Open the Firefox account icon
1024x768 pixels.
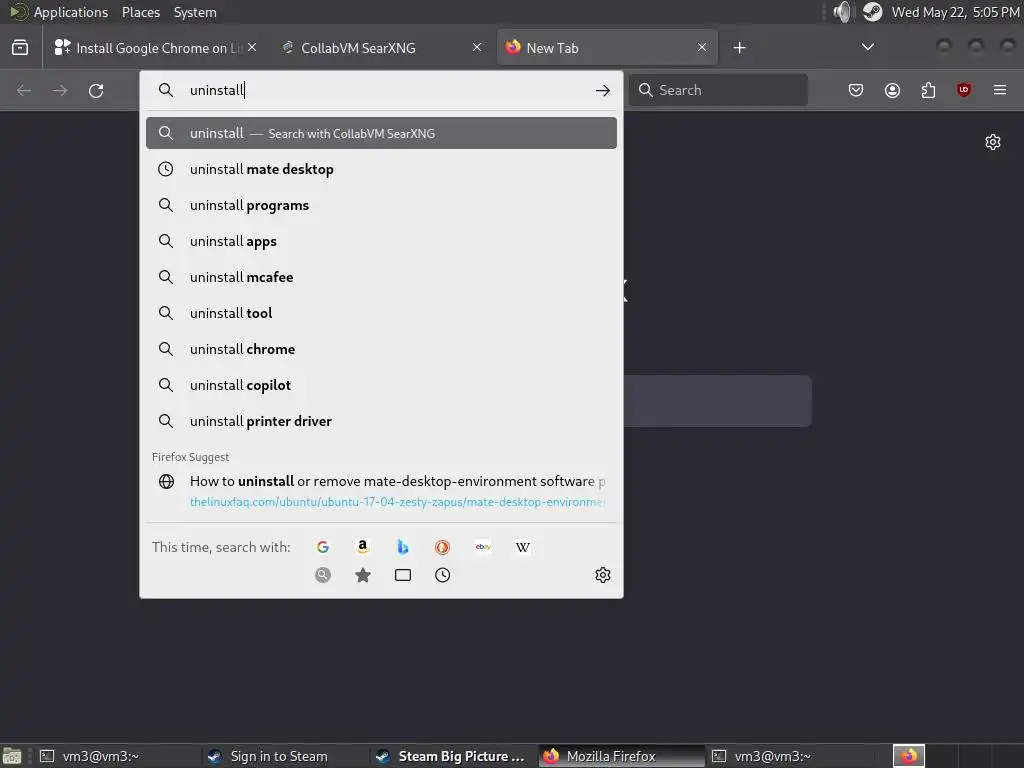pos(892,90)
